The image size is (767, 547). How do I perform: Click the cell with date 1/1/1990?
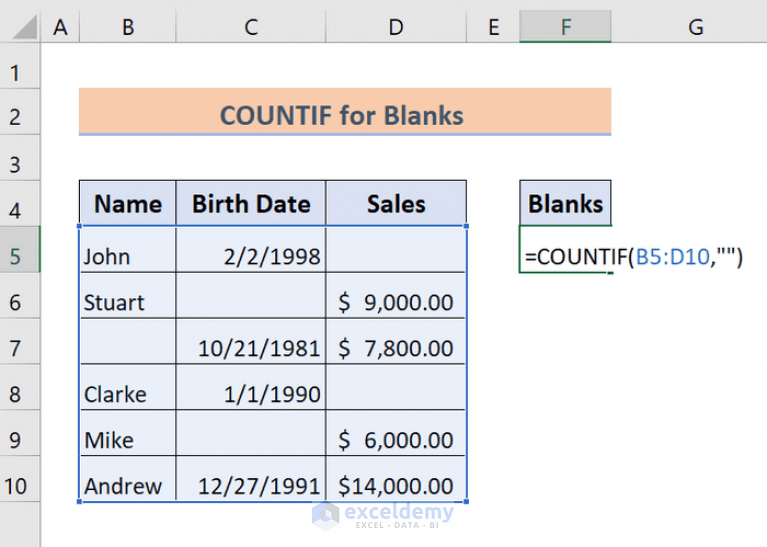251,387
